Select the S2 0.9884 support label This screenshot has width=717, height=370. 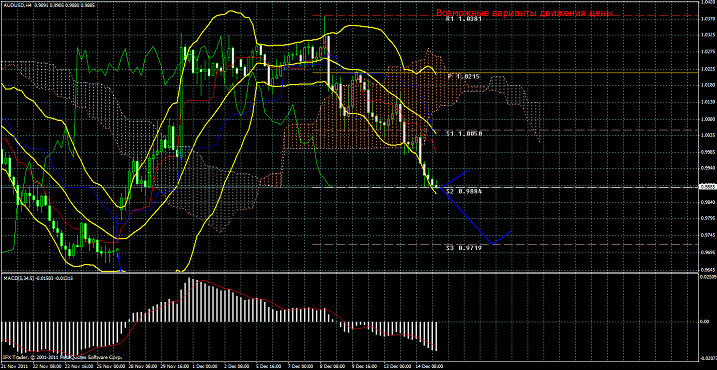[x=463, y=191]
